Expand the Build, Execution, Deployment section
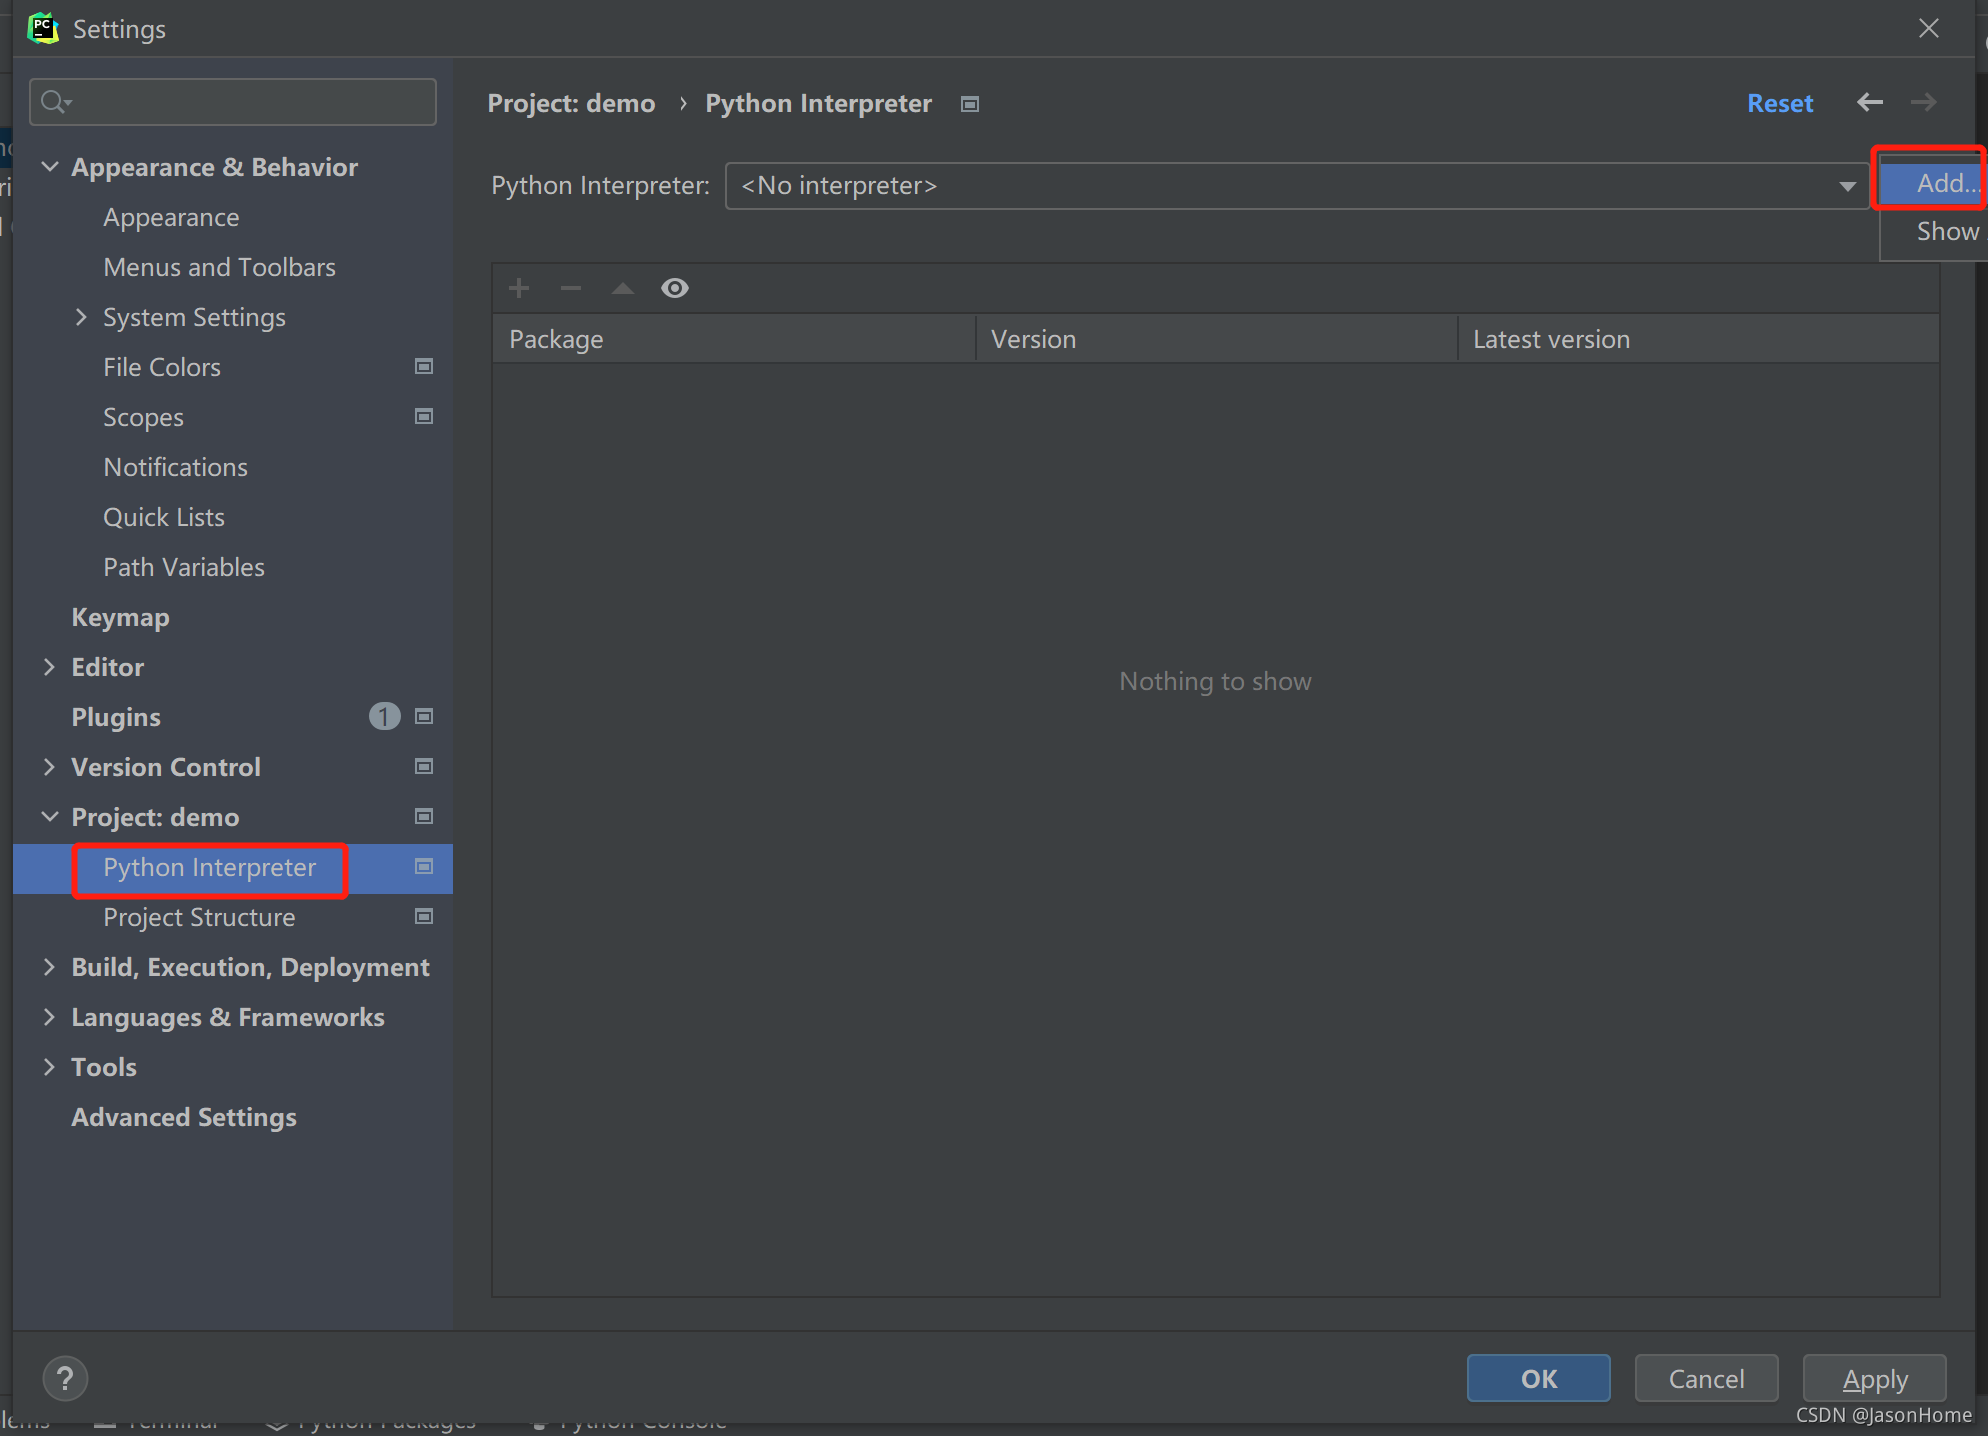Viewport: 1988px width, 1436px height. [x=50, y=967]
